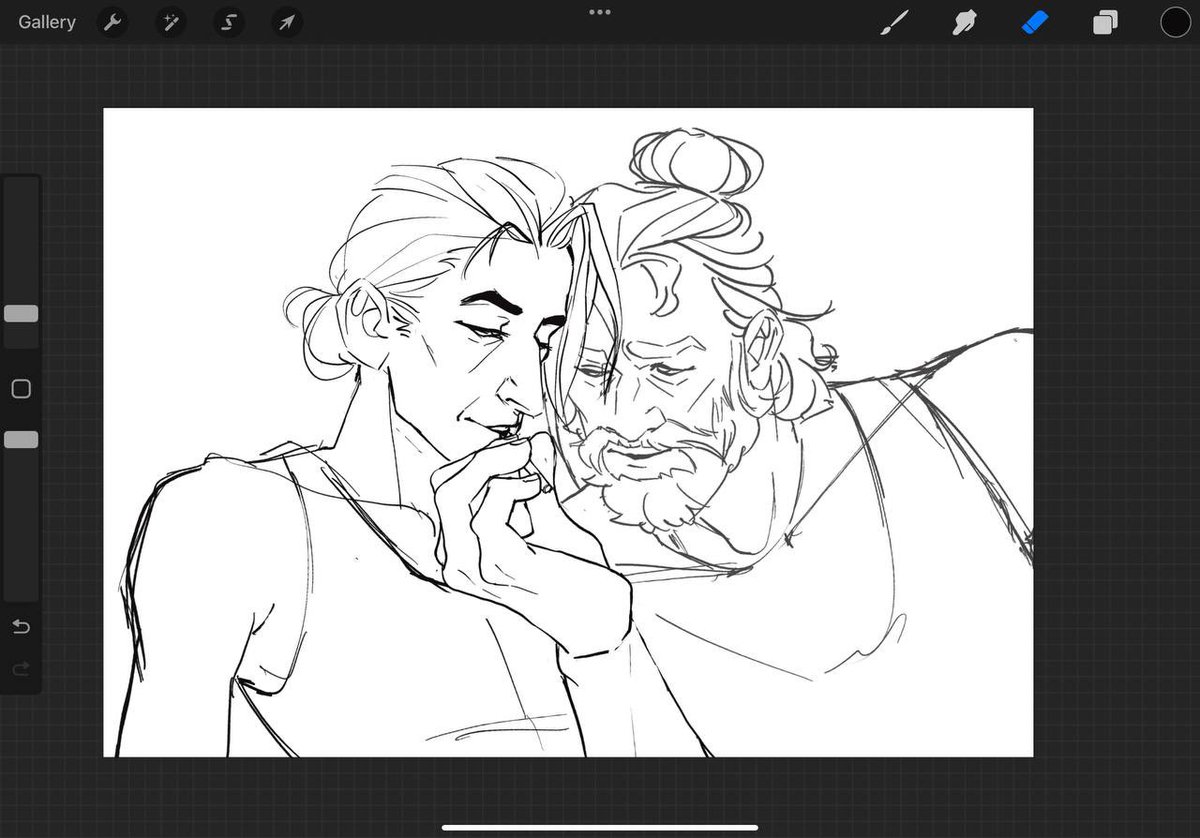Screen dimensions: 1200x838
Task: Open the Actions wrench menu
Action: click(112, 22)
